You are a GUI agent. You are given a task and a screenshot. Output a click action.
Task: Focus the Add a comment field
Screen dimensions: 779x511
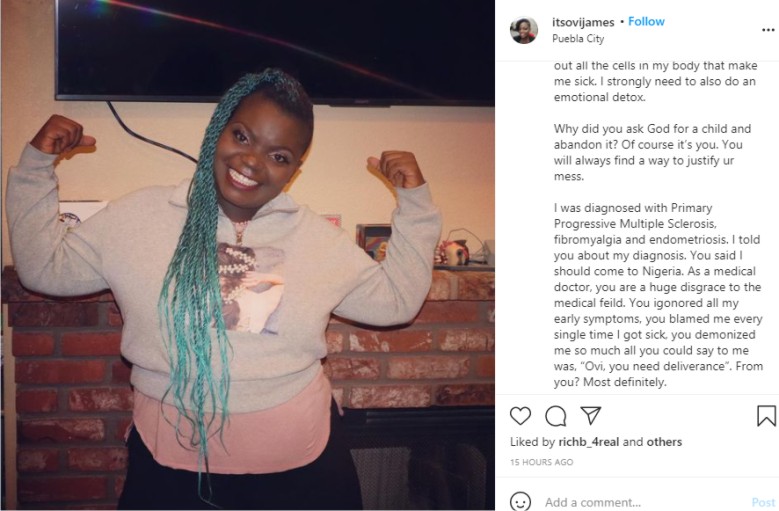tap(646, 502)
